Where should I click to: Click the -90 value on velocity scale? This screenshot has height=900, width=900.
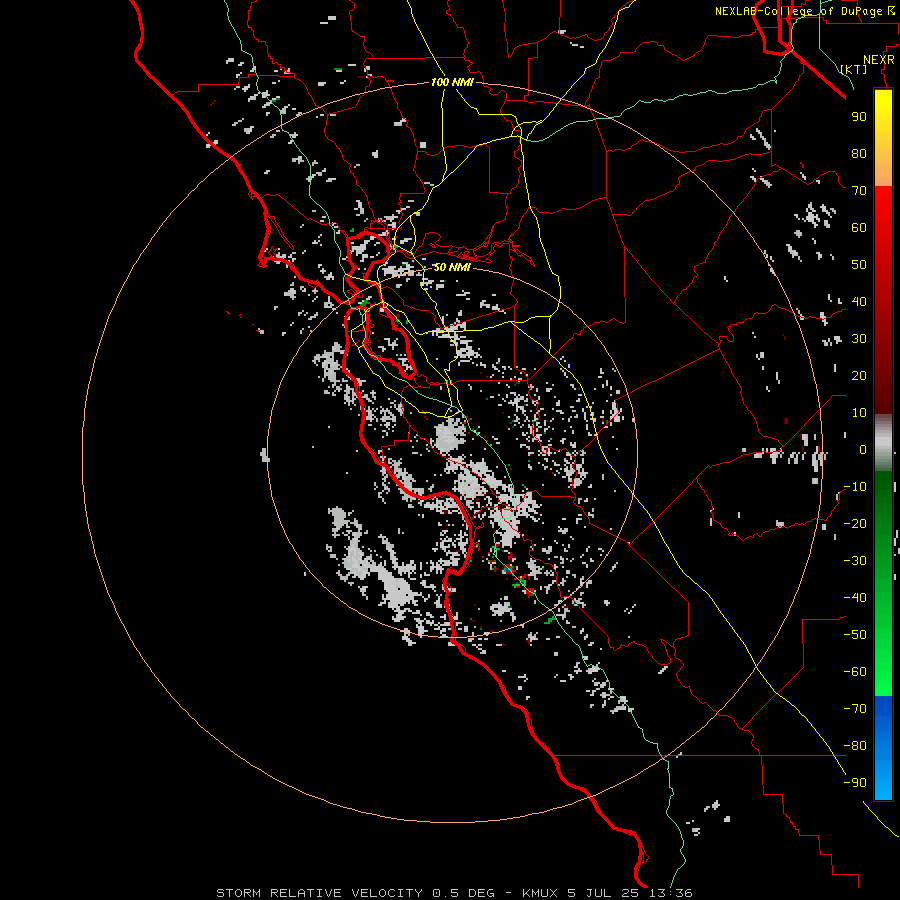[x=855, y=783]
